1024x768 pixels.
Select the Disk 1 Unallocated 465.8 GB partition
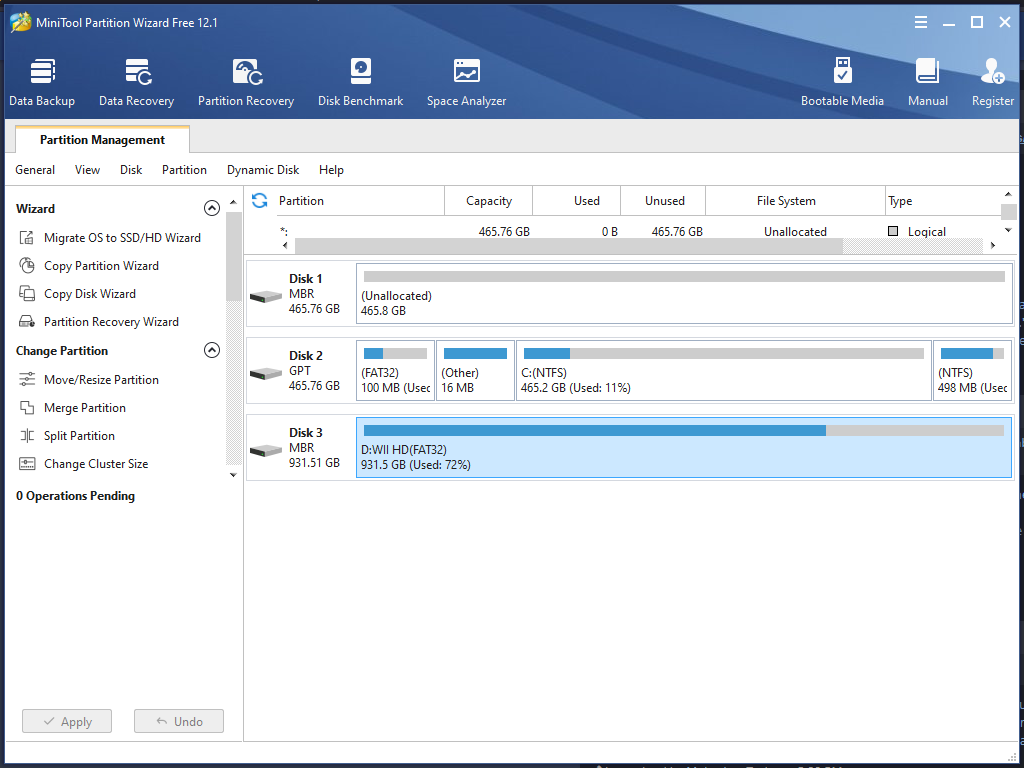(x=684, y=293)
